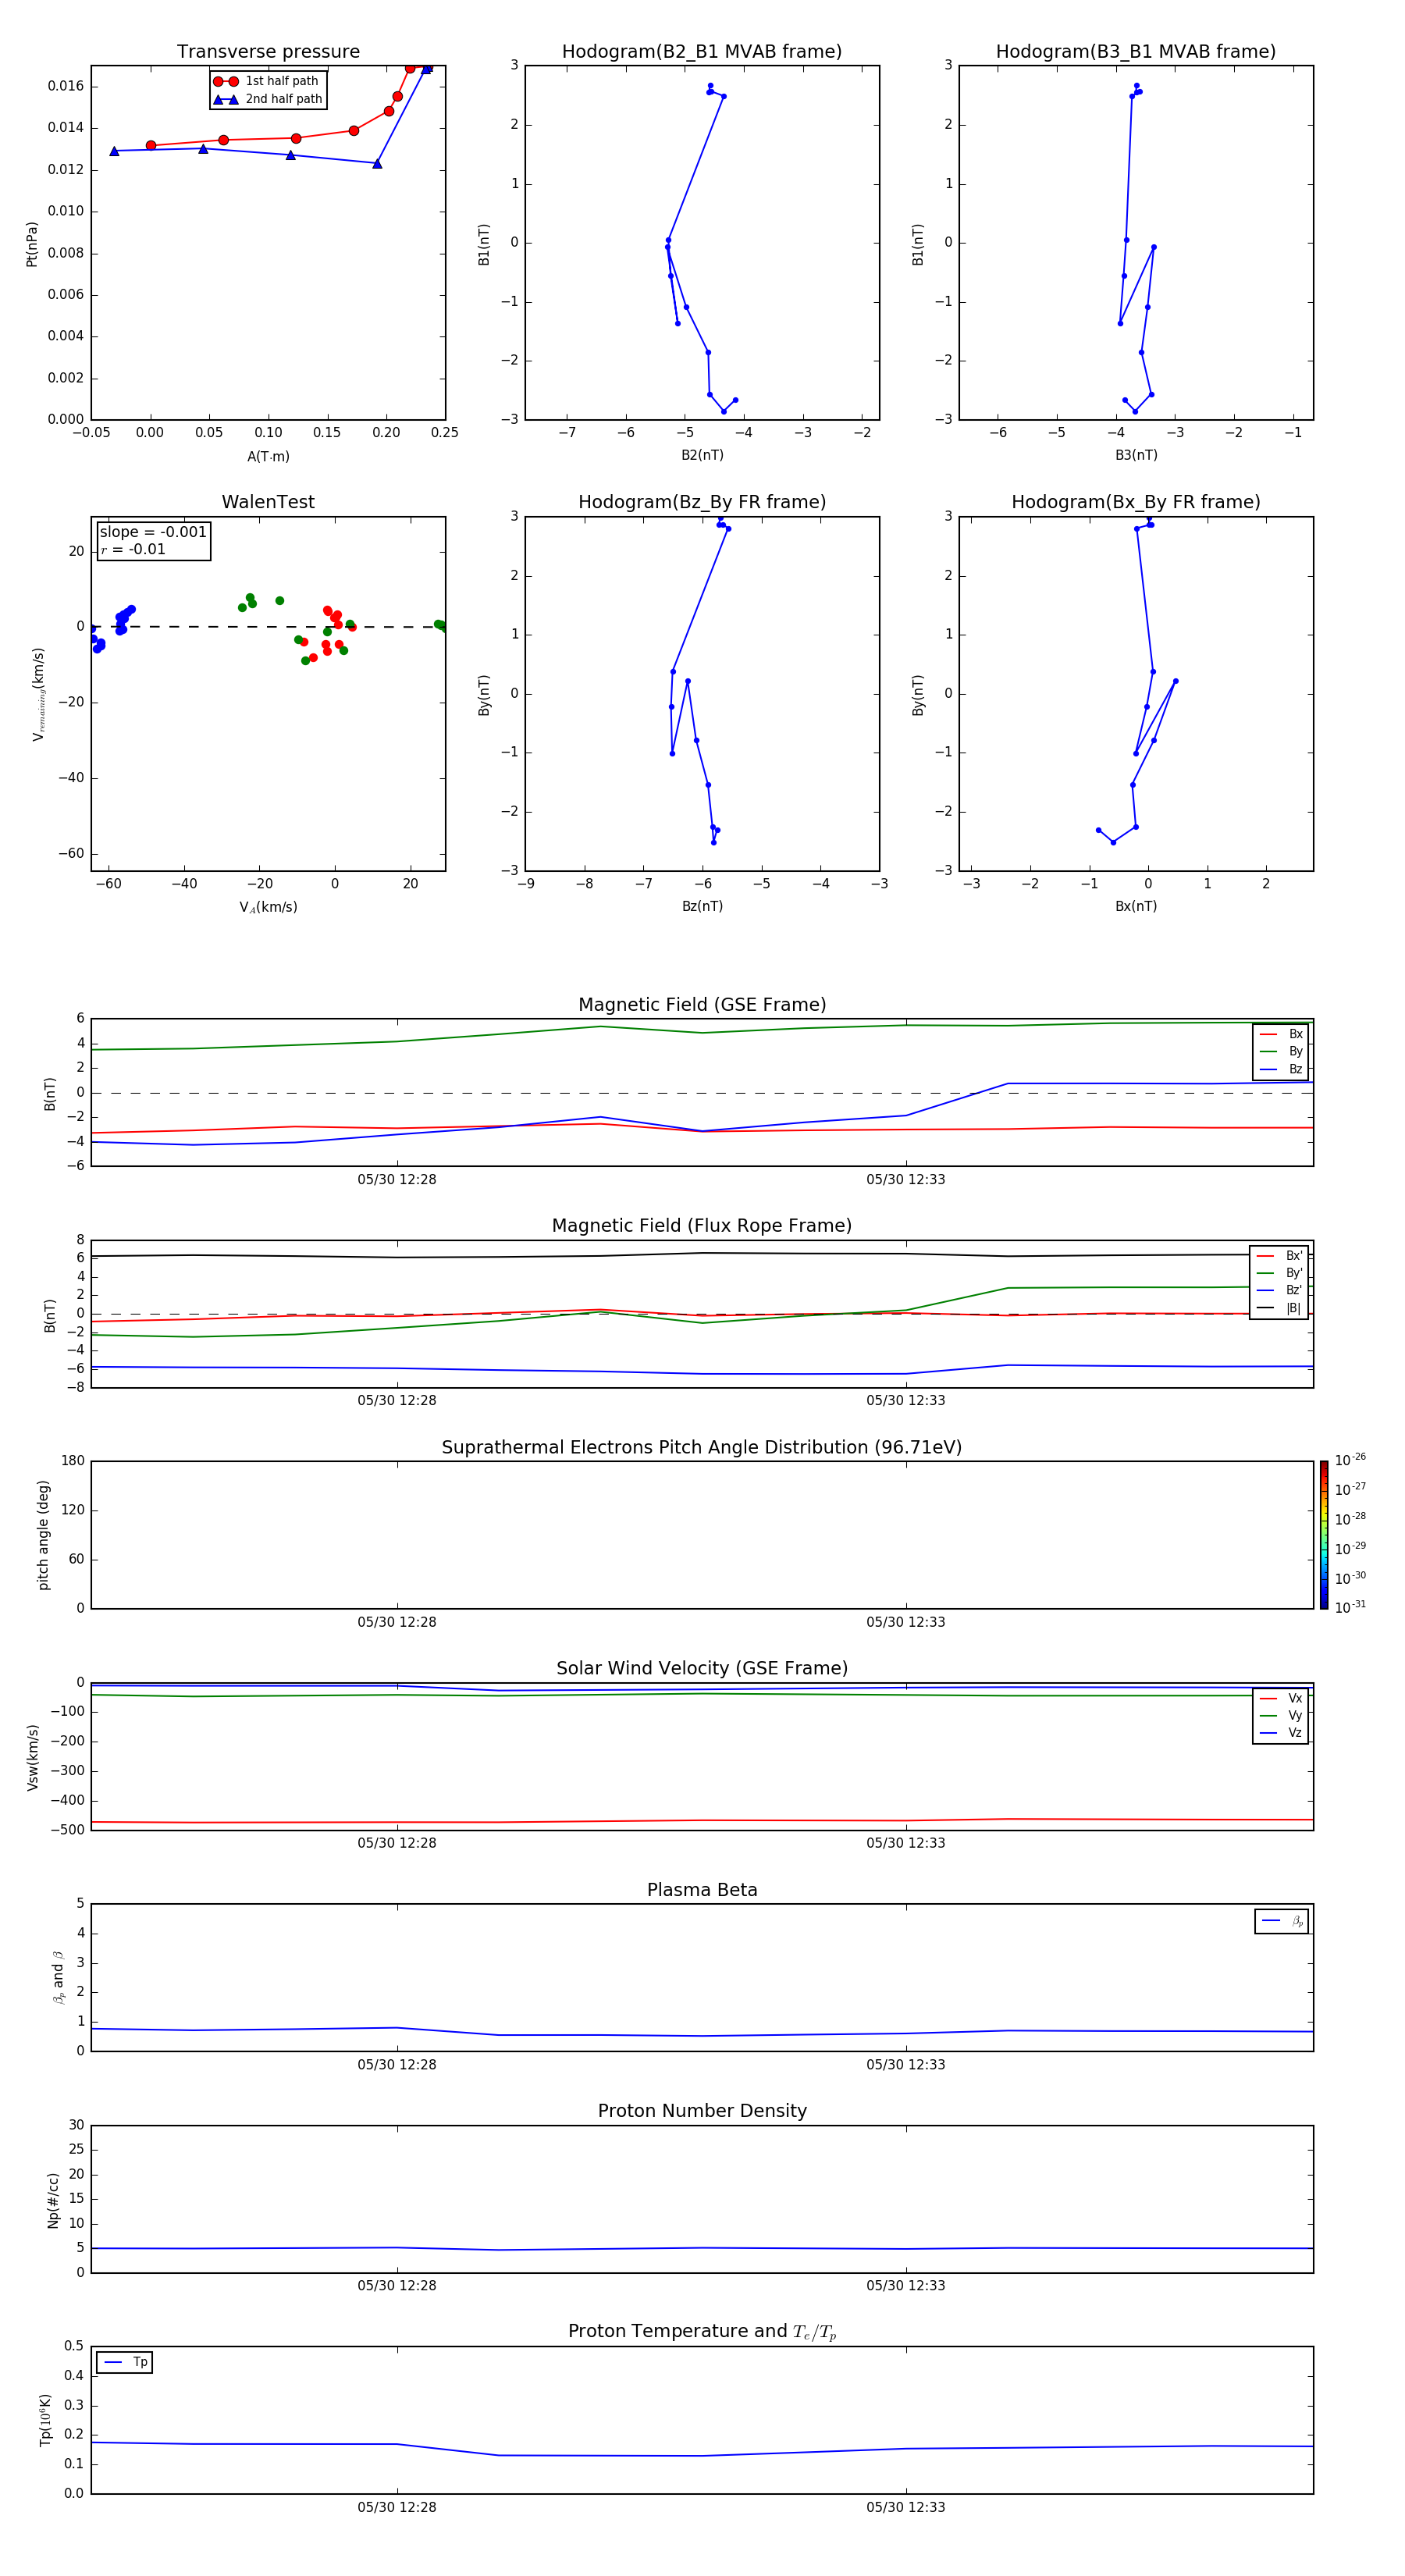
Task: Click the pitch angle colorbar gradient
Action: (1324, 1535)
